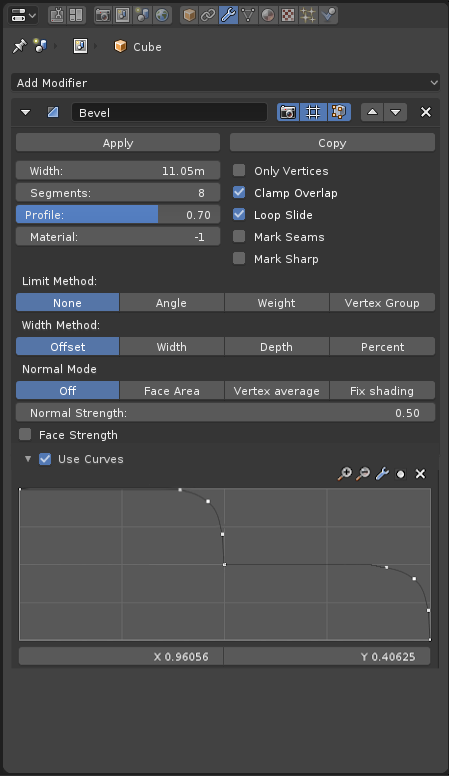Disable Loop Slide checkbox

[239, 214]
